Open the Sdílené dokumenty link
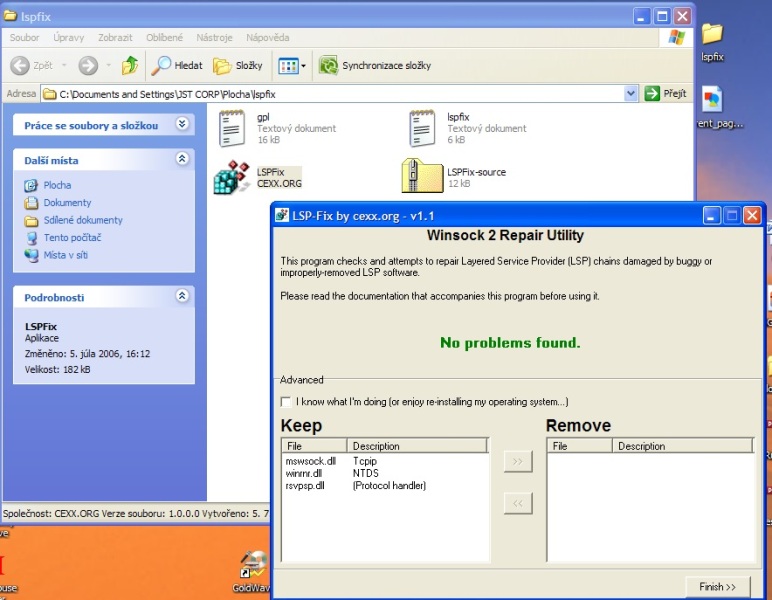The height and width of the screenshot is (600, 772). [x=83, y=220]
